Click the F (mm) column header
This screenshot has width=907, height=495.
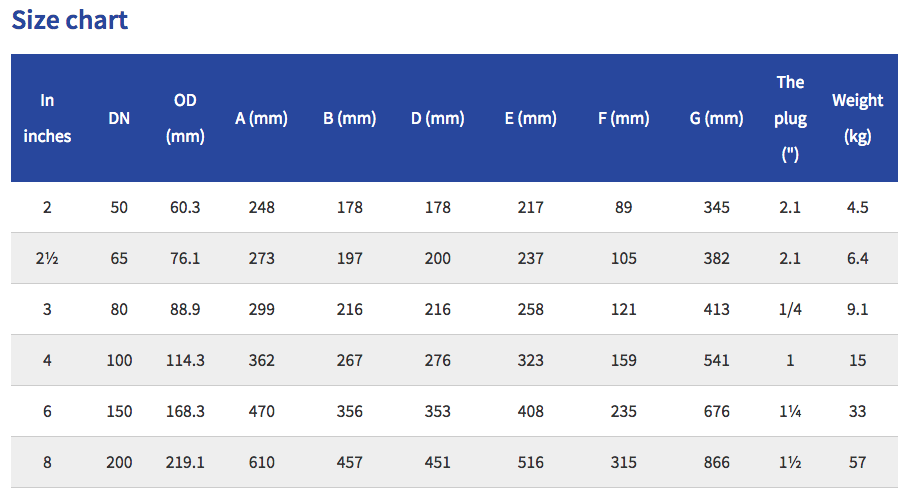624,118
